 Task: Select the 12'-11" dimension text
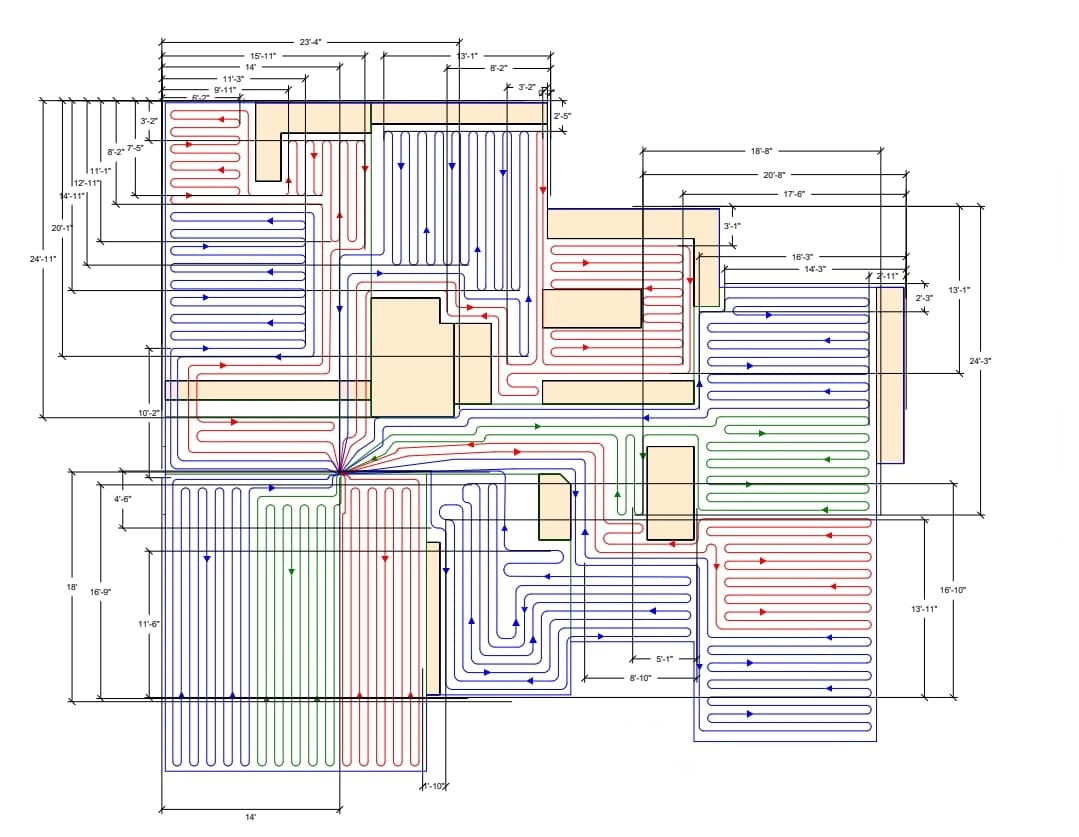(87, 183)
